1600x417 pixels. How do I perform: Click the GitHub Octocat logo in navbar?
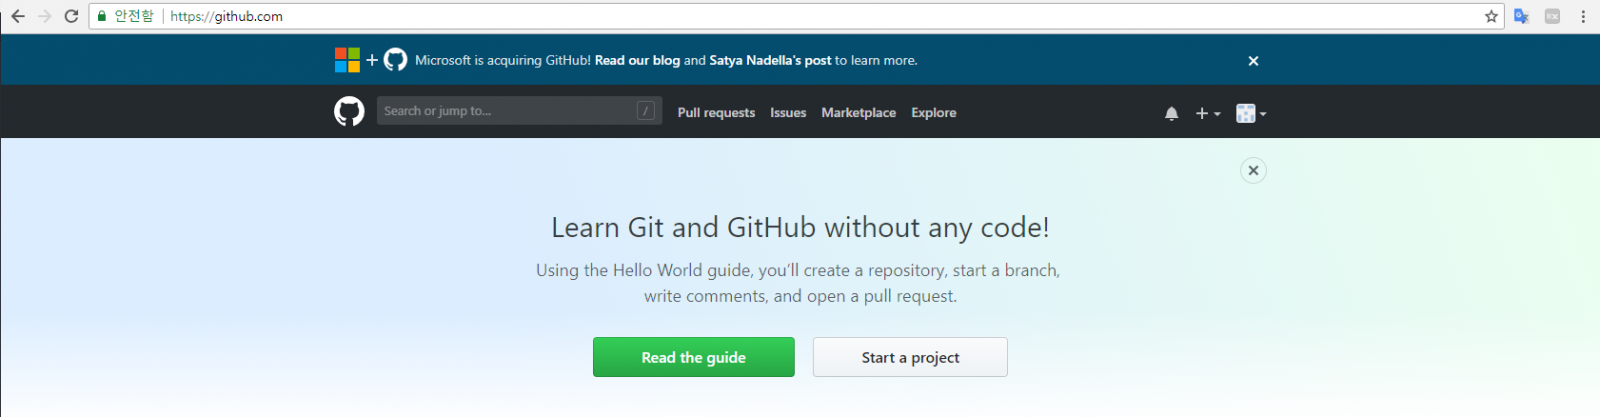[349, 111]
